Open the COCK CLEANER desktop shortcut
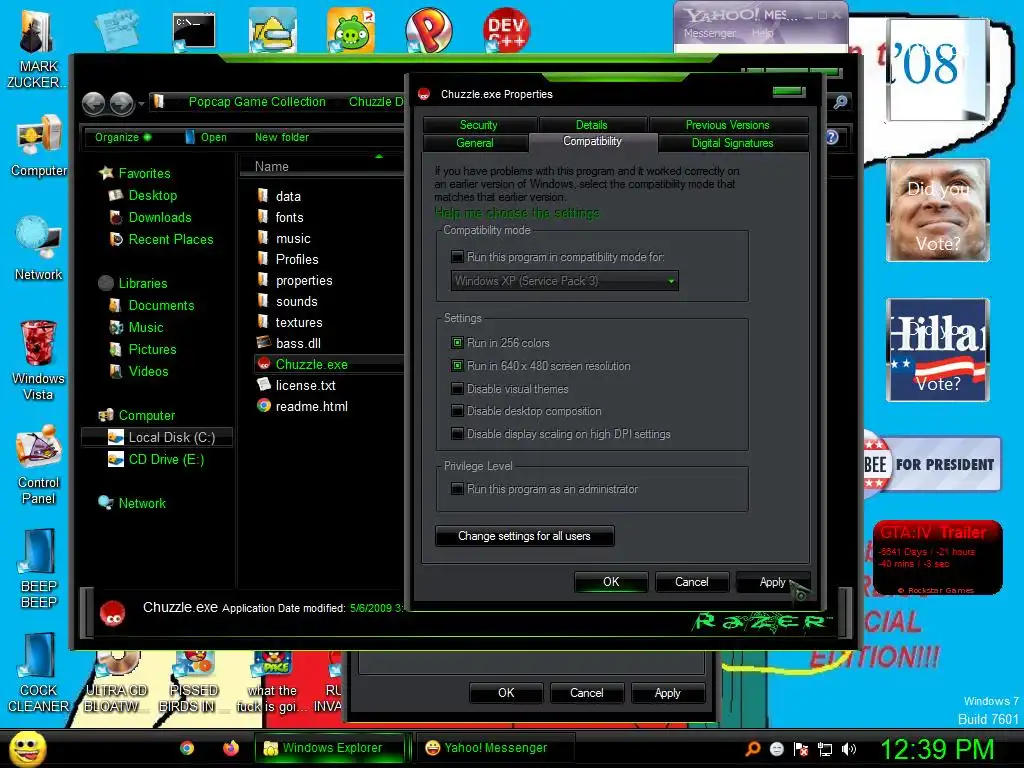Viewport: 1024px width, 768px height. pos(38,673)
